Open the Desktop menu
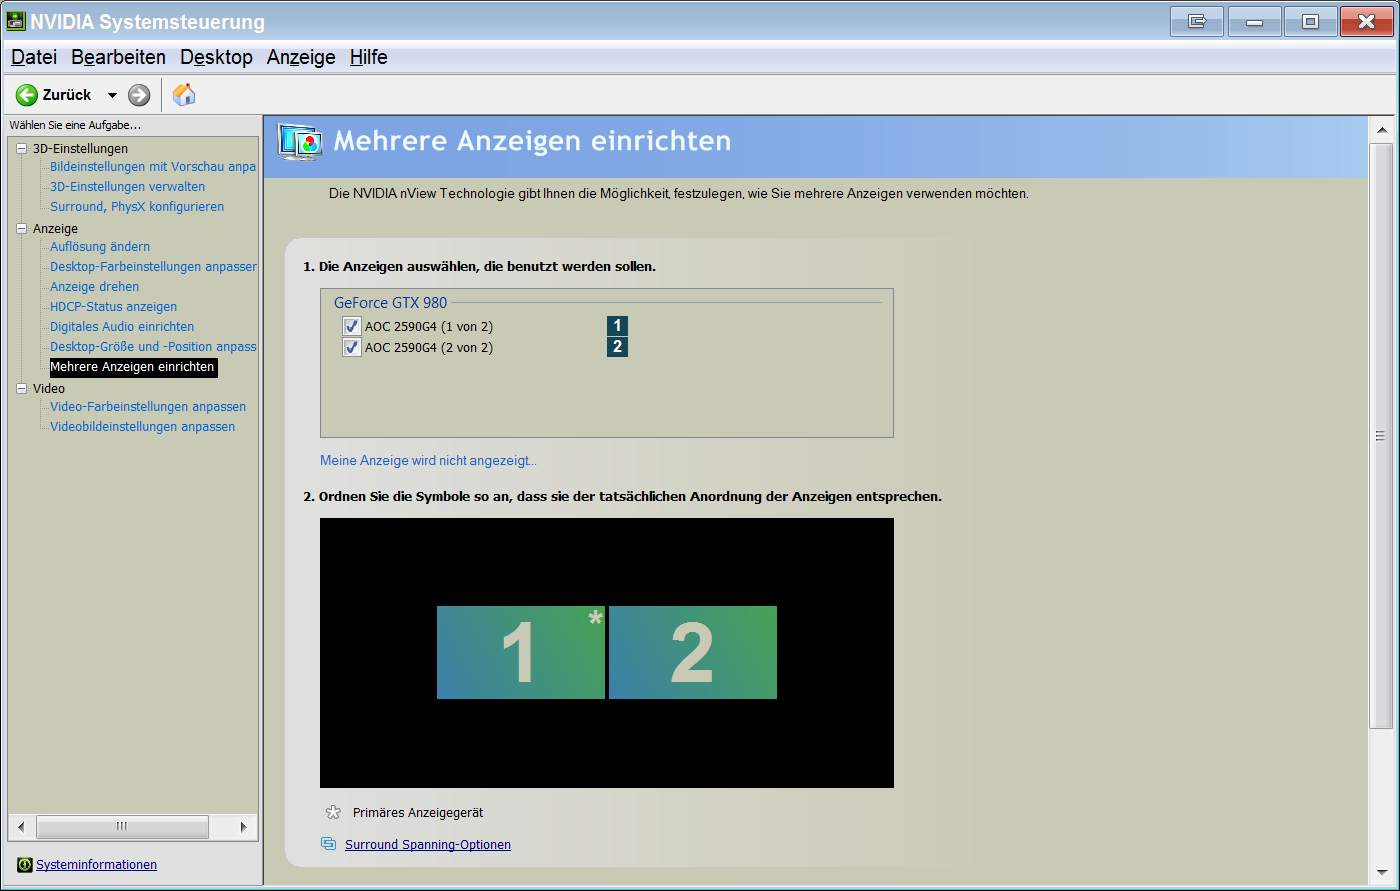 pyautogui.click(x=216, y=58)
